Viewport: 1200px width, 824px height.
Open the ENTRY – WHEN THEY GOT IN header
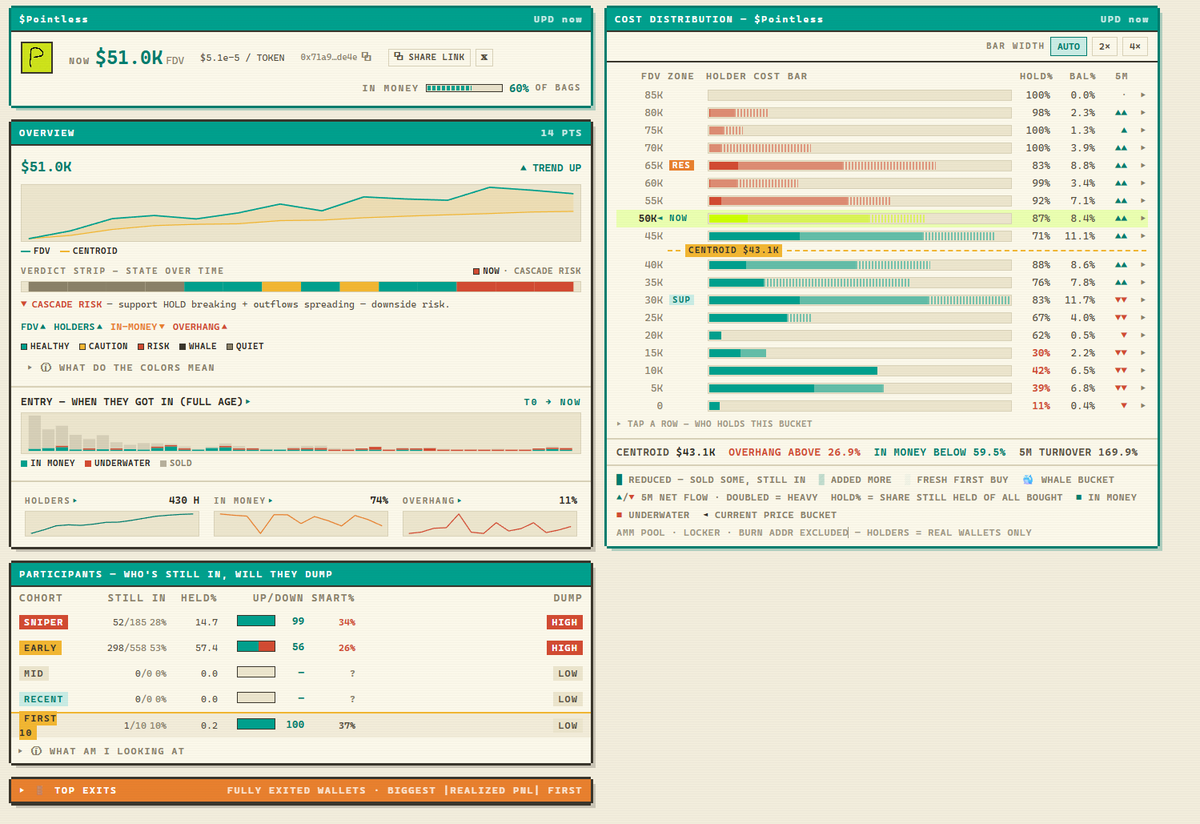point(136,402)
